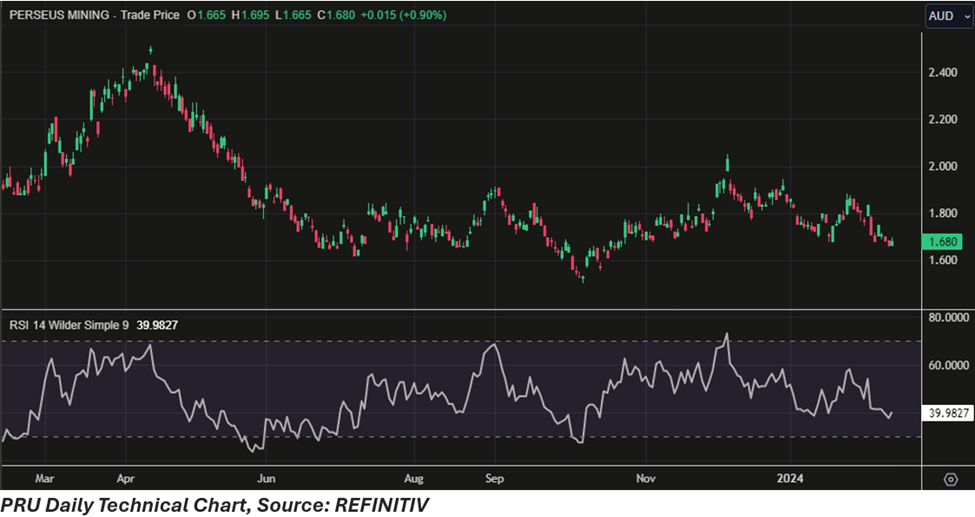Click the Sep label on the time axis
The width and height of the screenshot is (975, 517).
pos(494,478)
